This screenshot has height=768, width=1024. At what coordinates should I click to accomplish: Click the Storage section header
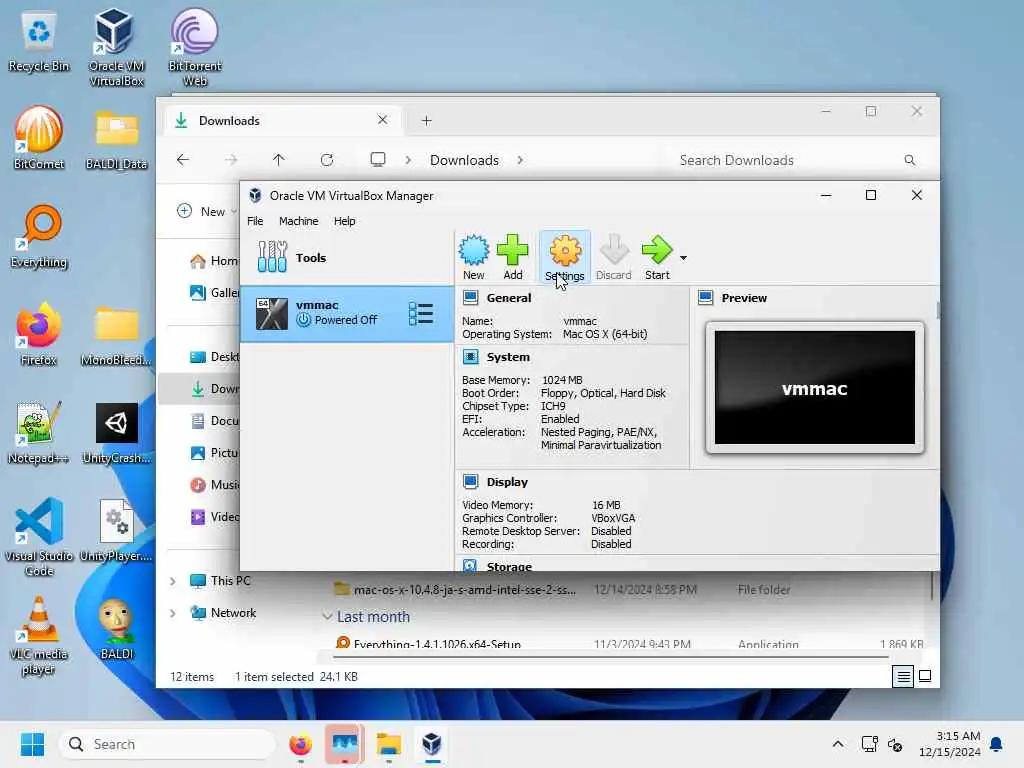tap(509, 566)
